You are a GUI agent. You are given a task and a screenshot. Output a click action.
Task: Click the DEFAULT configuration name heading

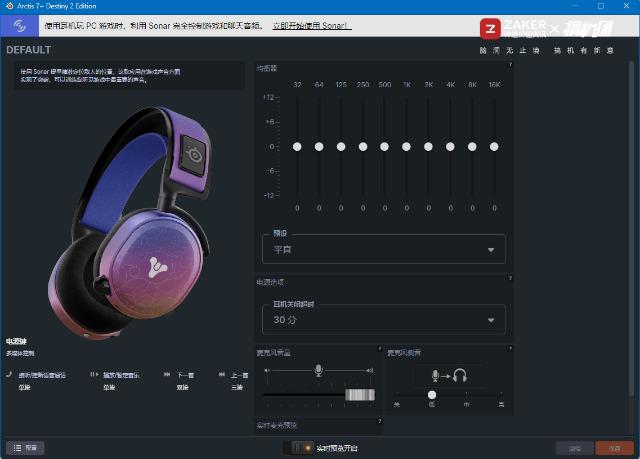tap(29, 50)
